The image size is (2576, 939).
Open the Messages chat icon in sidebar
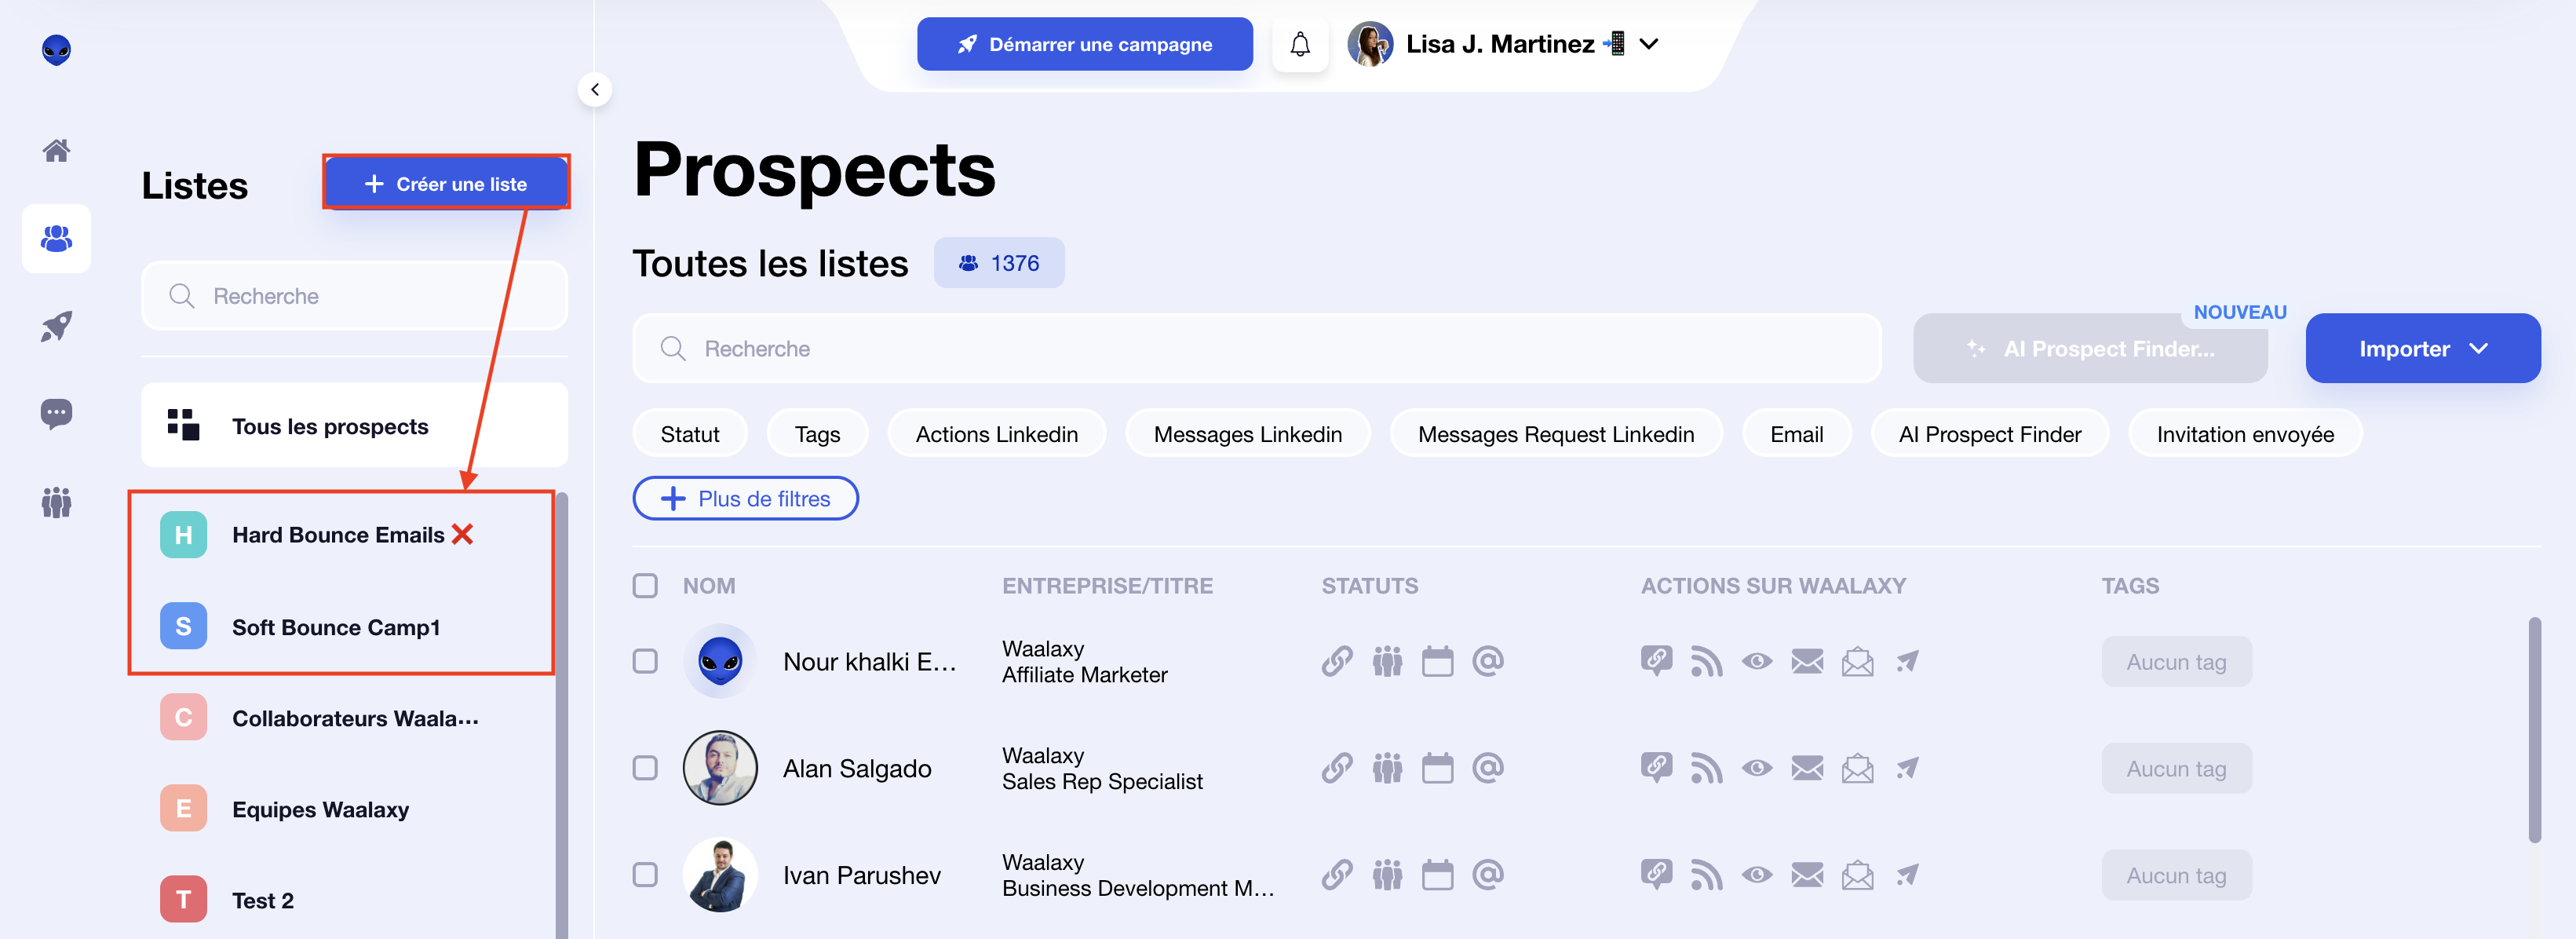click(56, 413)
